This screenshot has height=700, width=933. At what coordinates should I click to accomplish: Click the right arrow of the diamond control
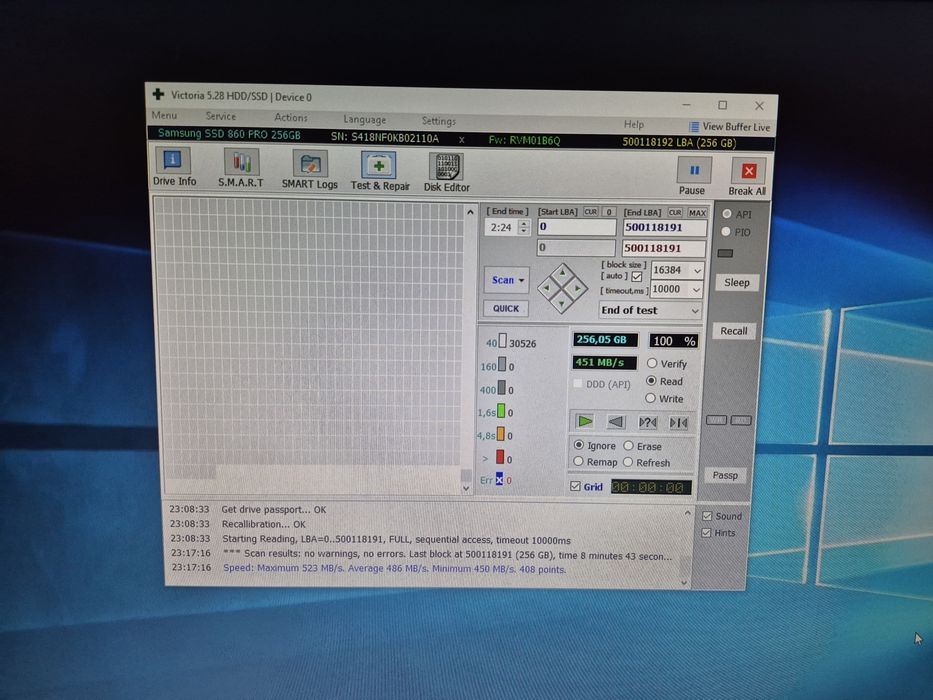tap(578, 289)
